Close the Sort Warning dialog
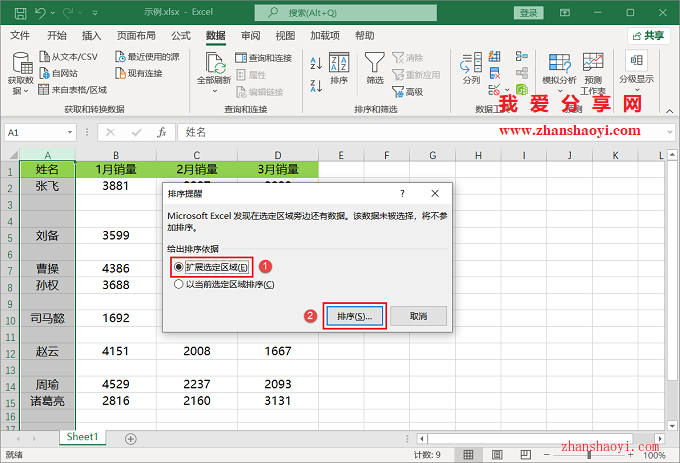680x463 pixels. (435, 193)
